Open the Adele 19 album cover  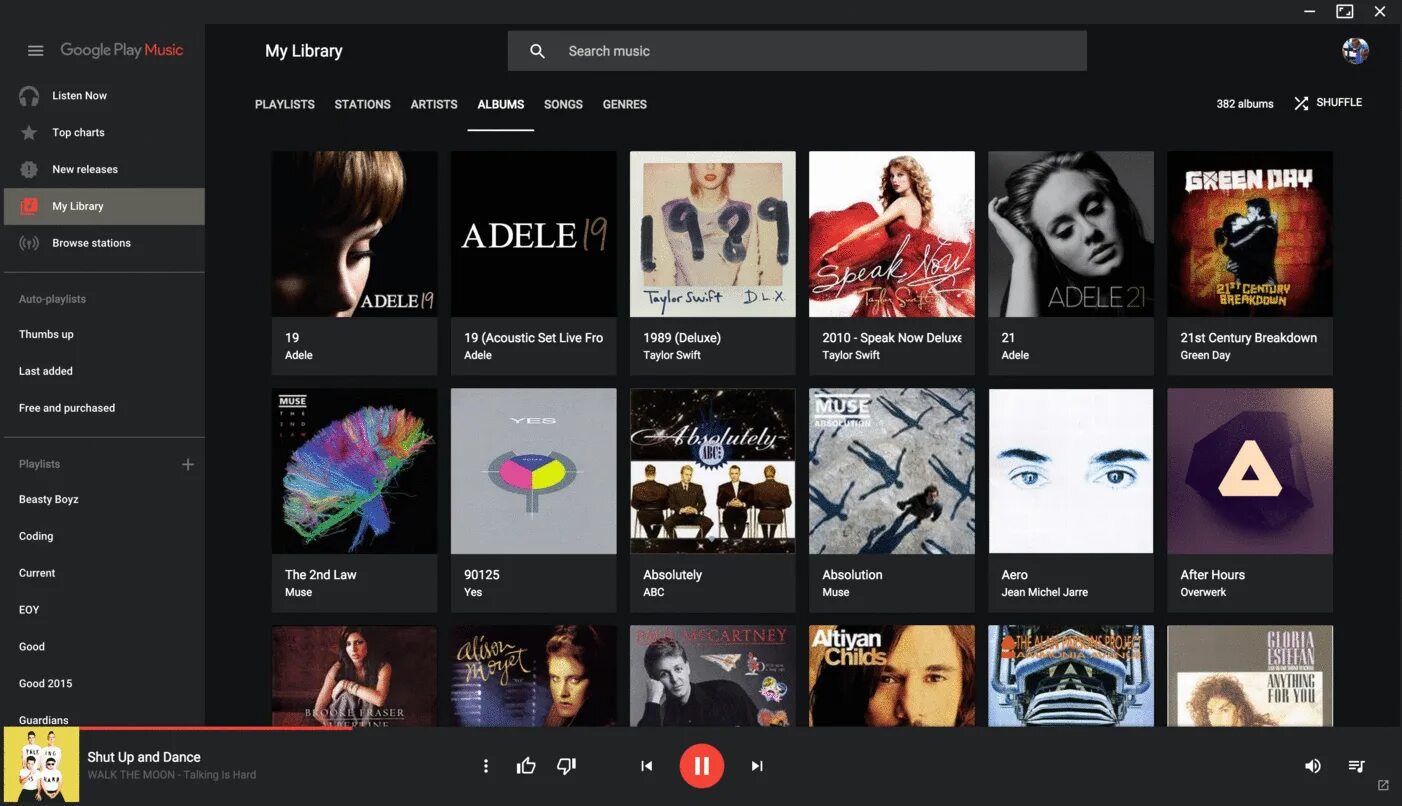point(354,234)
